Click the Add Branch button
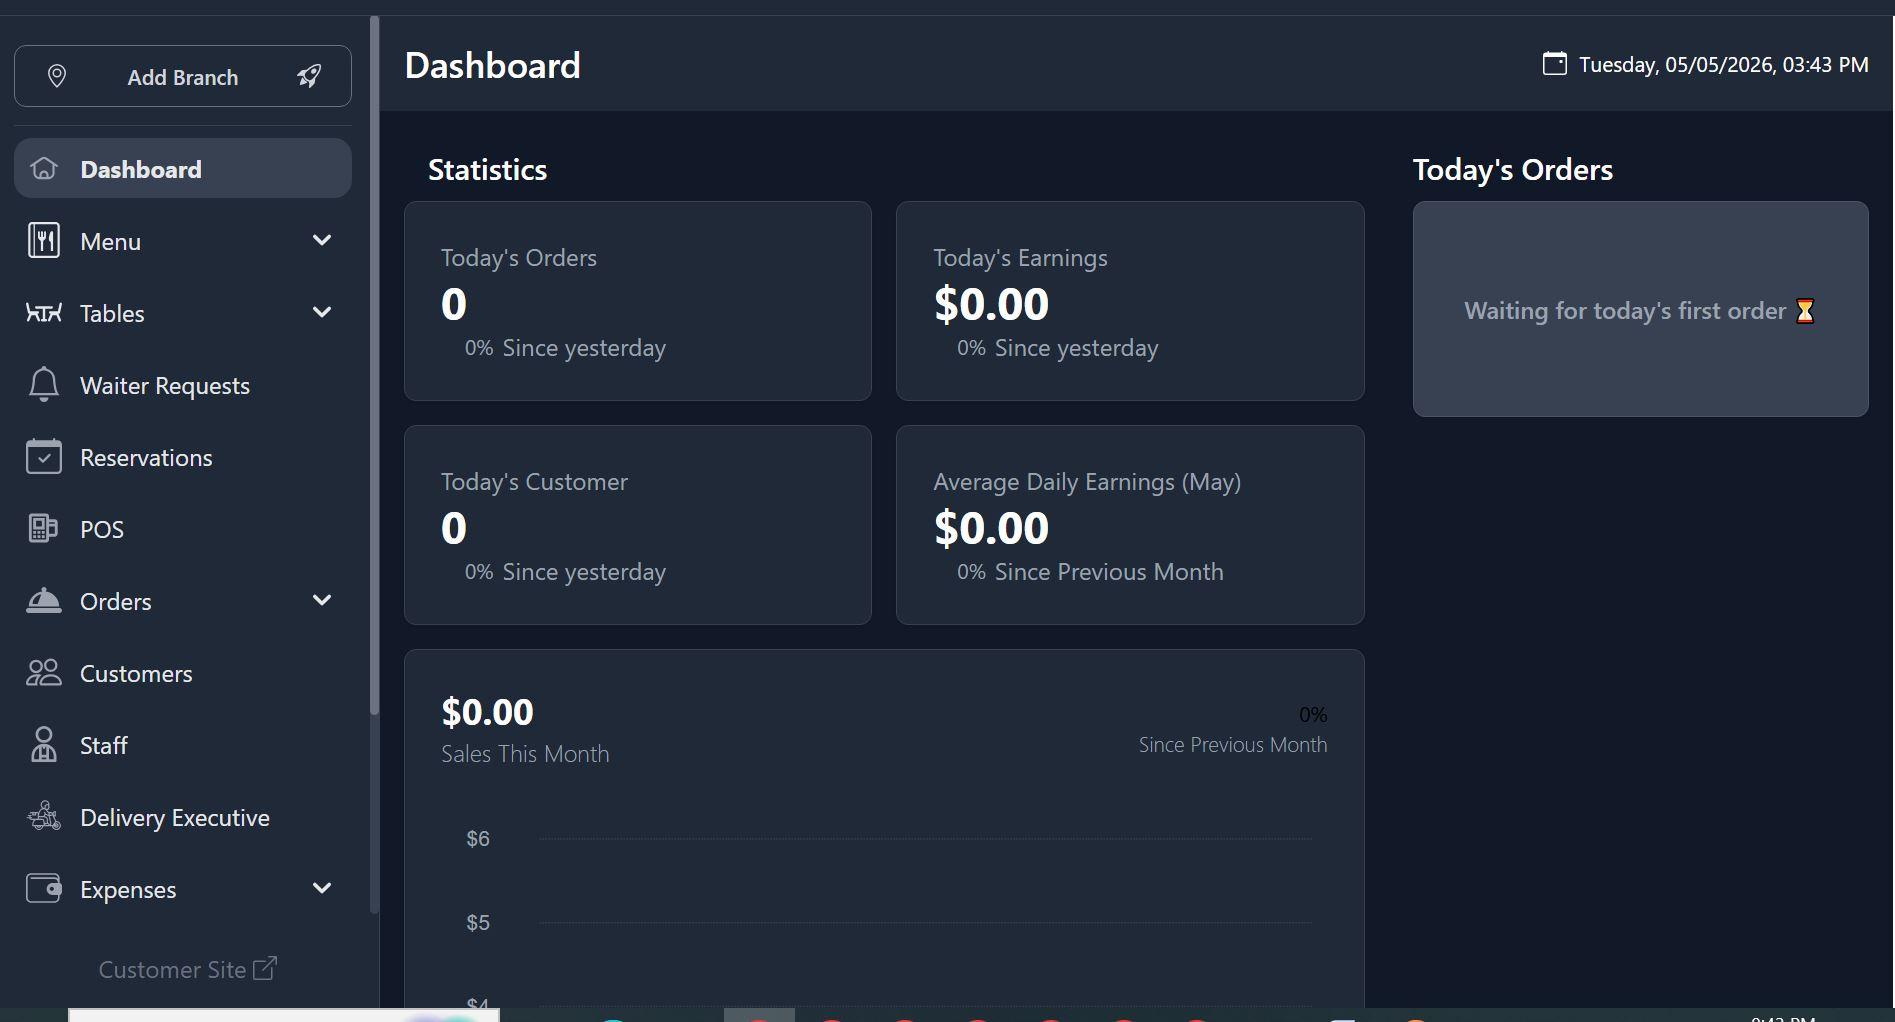 pos(183,76)
